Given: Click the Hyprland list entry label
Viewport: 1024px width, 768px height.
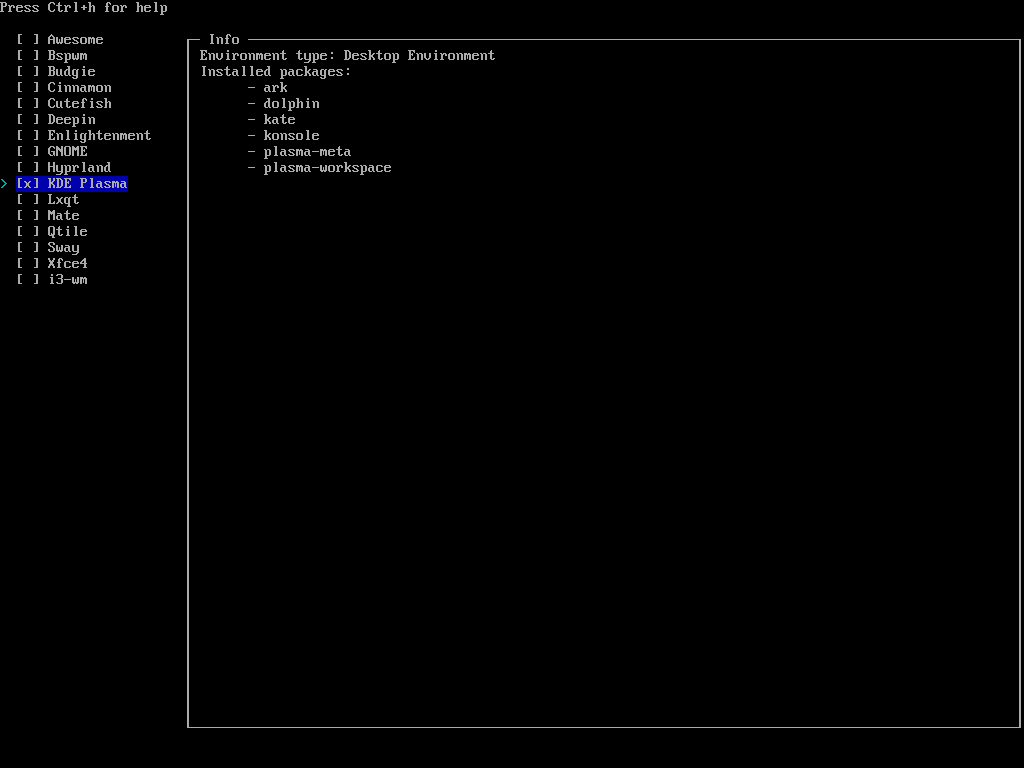Looking at the screenshot, I should [79, 168].
